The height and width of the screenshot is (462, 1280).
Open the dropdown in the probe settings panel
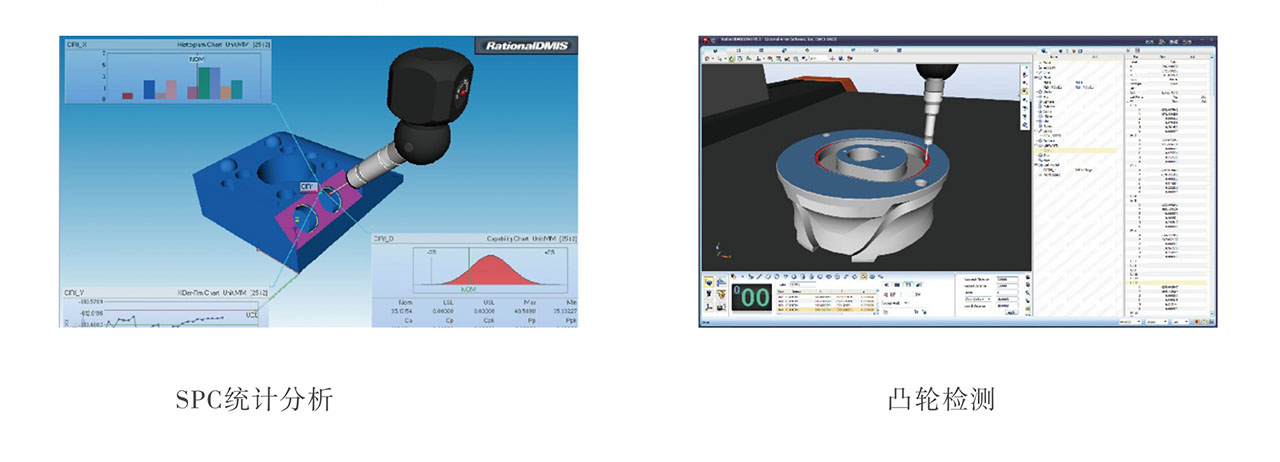[978, 299]
